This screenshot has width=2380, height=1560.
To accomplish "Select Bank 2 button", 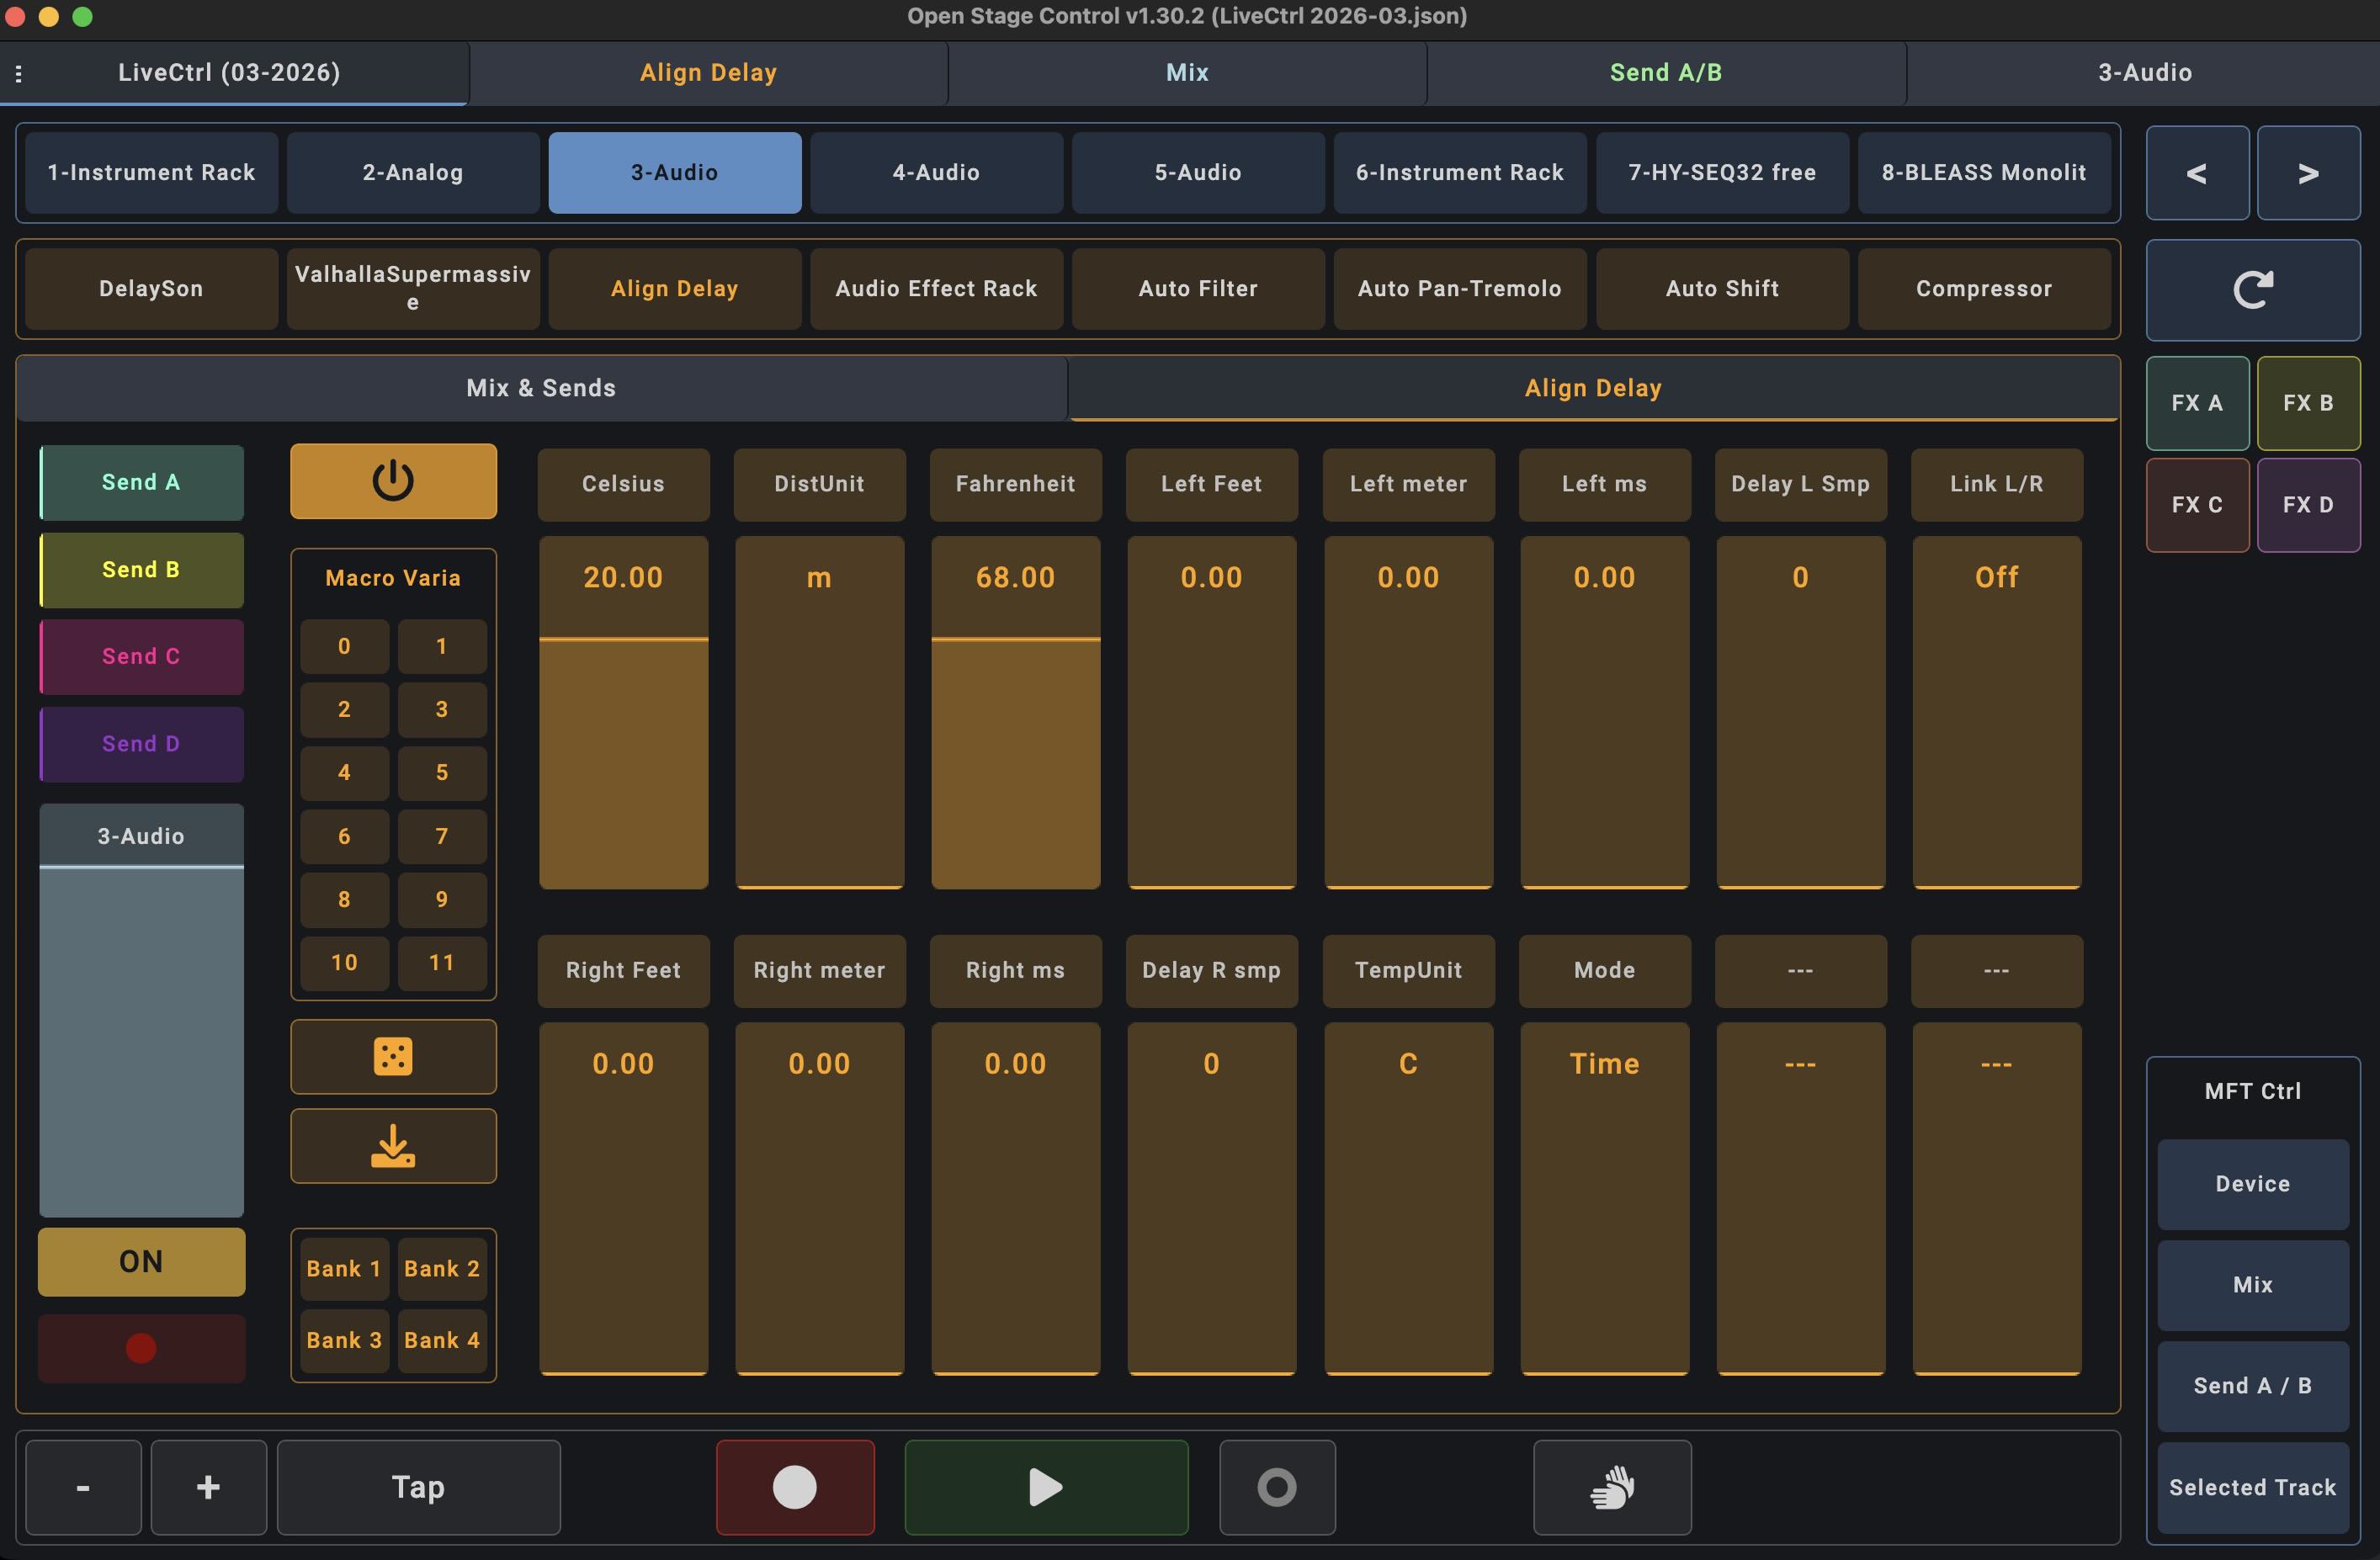I will (x=441, y=1268).
